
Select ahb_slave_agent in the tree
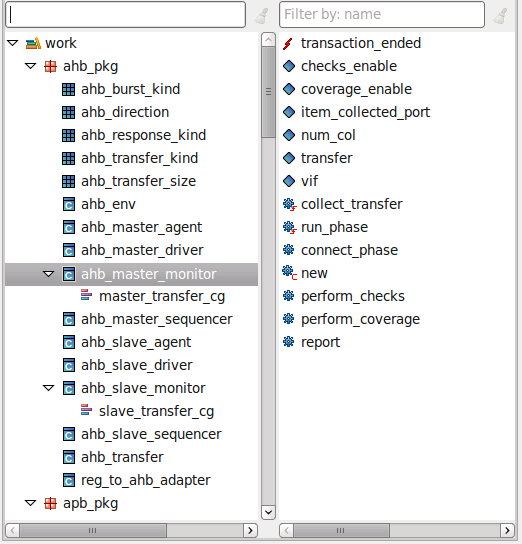pos(136,342)
